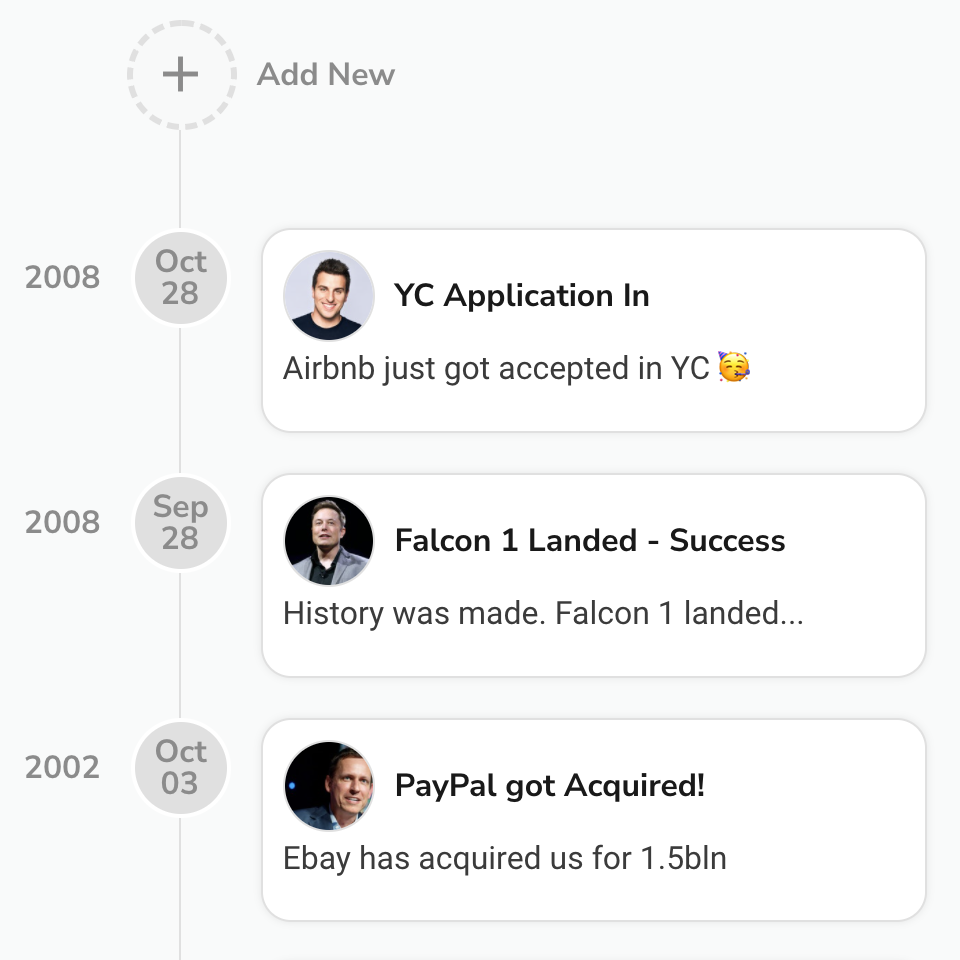Click the YC Application In avatar photo
The width and height of the screenshot is (960, 960).
pos(329,295)
